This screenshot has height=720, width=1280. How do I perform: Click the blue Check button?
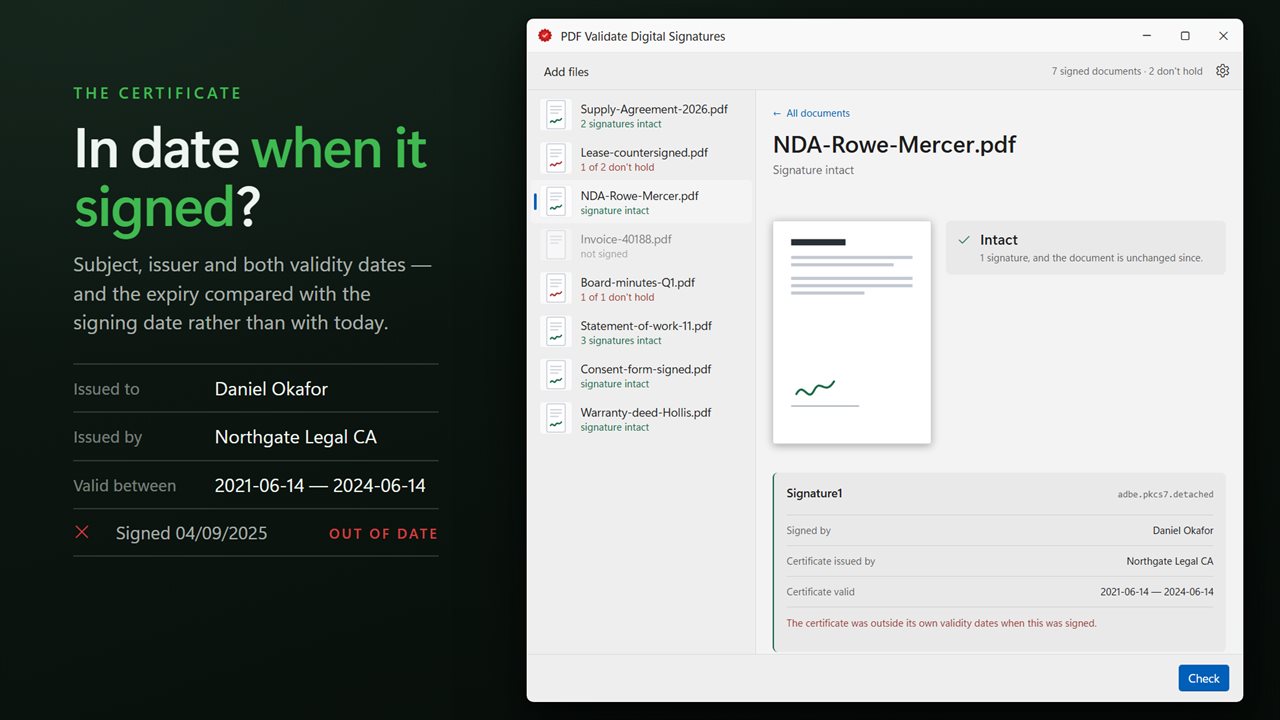(1204, 678)
